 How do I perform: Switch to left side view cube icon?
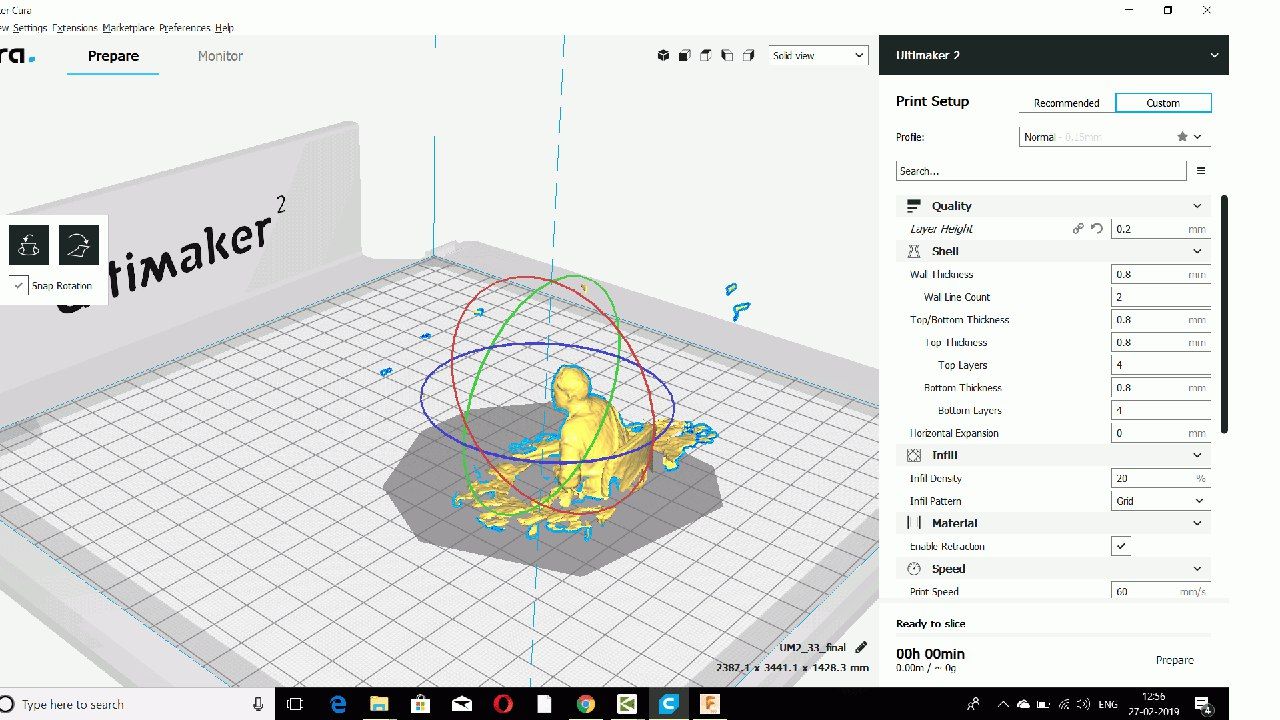click(x=727, y=56)
